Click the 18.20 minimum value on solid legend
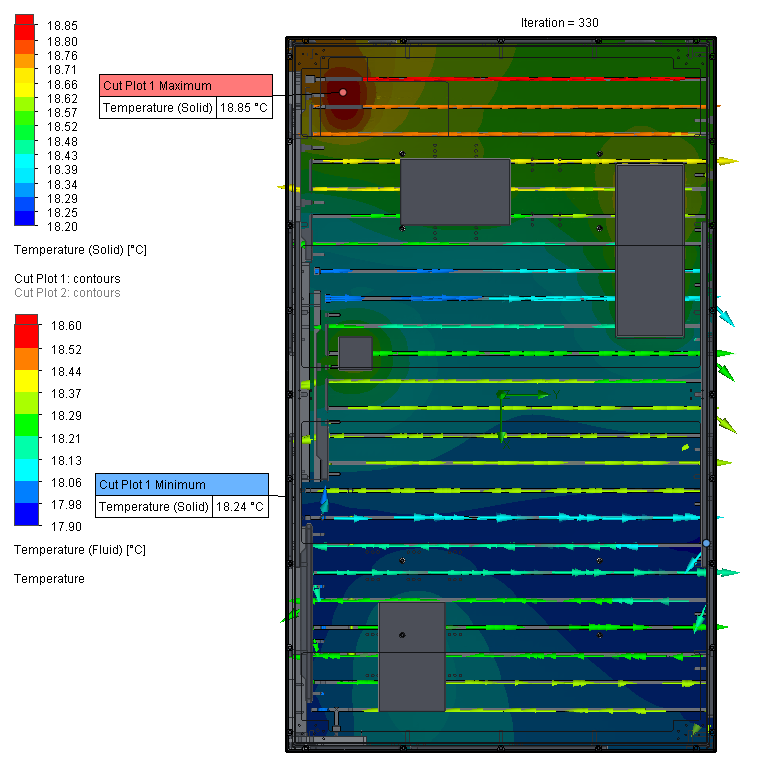Image resolution: width=767 pixels, height=773 pixels. (x=62, y=227)
